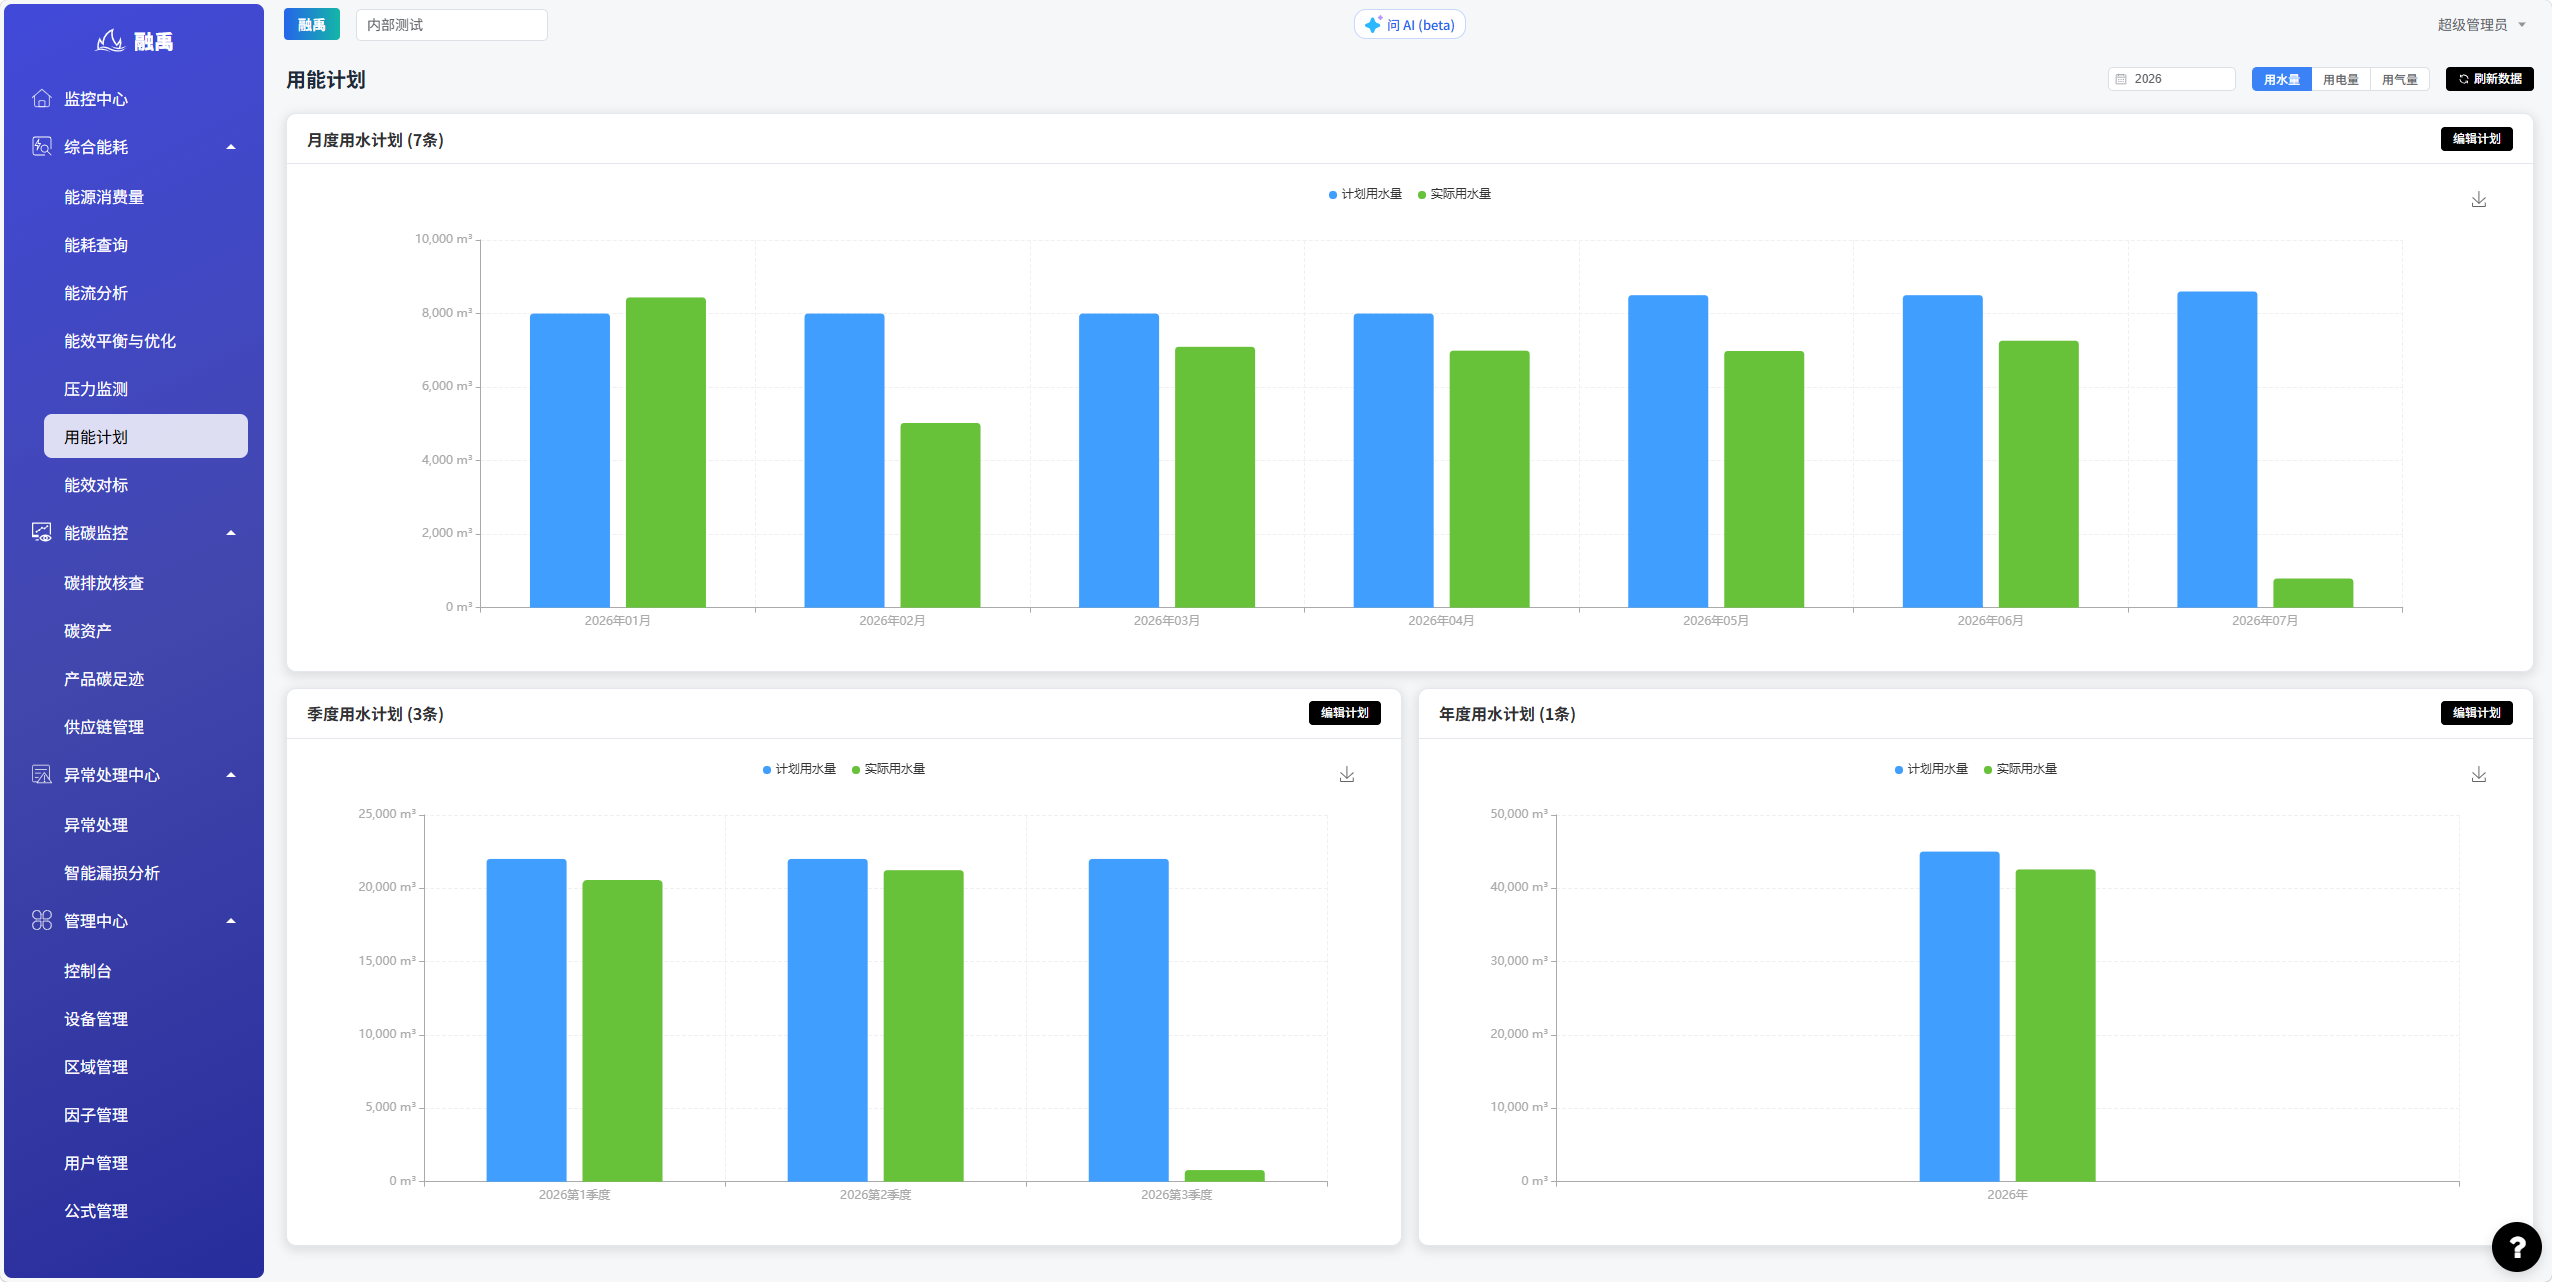Click the green February actual usage bar
The image size is (2552, 1282).
(940, 515)
